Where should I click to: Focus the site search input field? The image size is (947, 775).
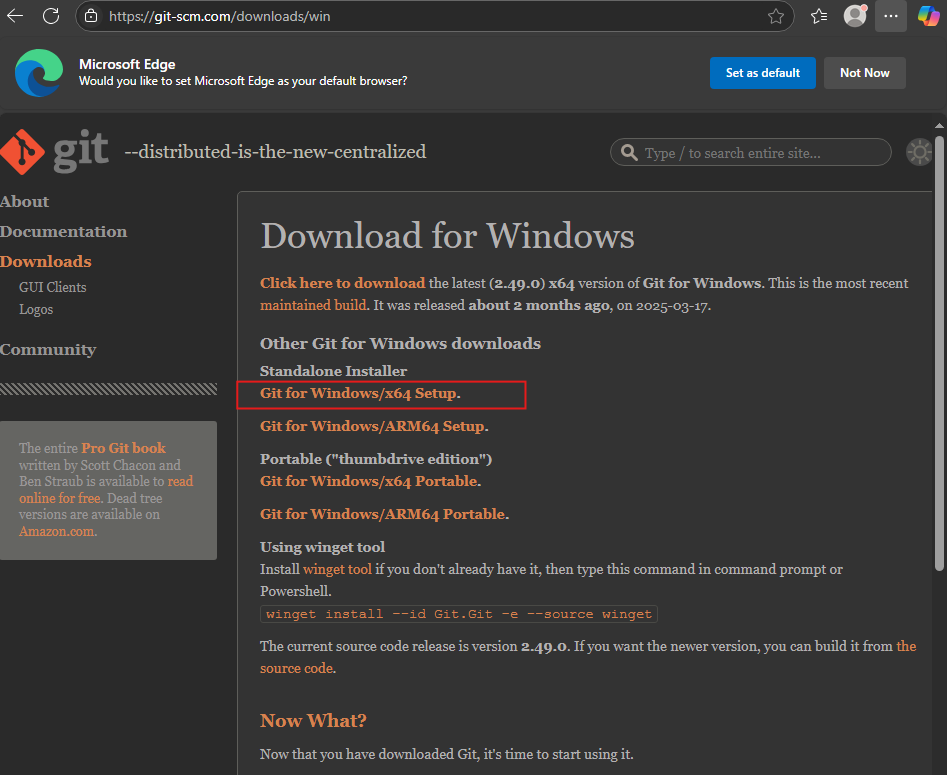(751, 152)
